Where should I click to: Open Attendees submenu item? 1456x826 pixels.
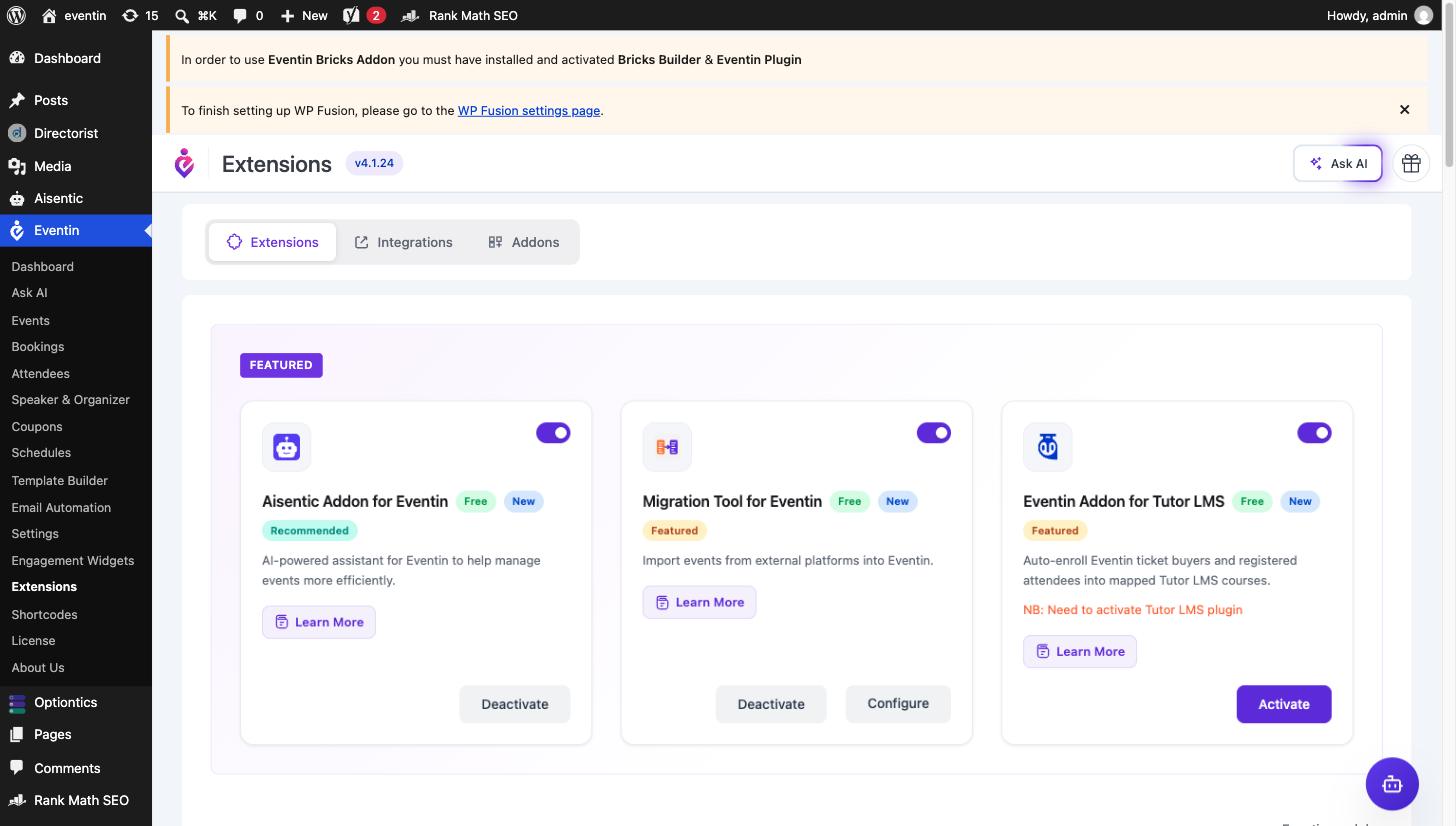[x=40, y=373]
